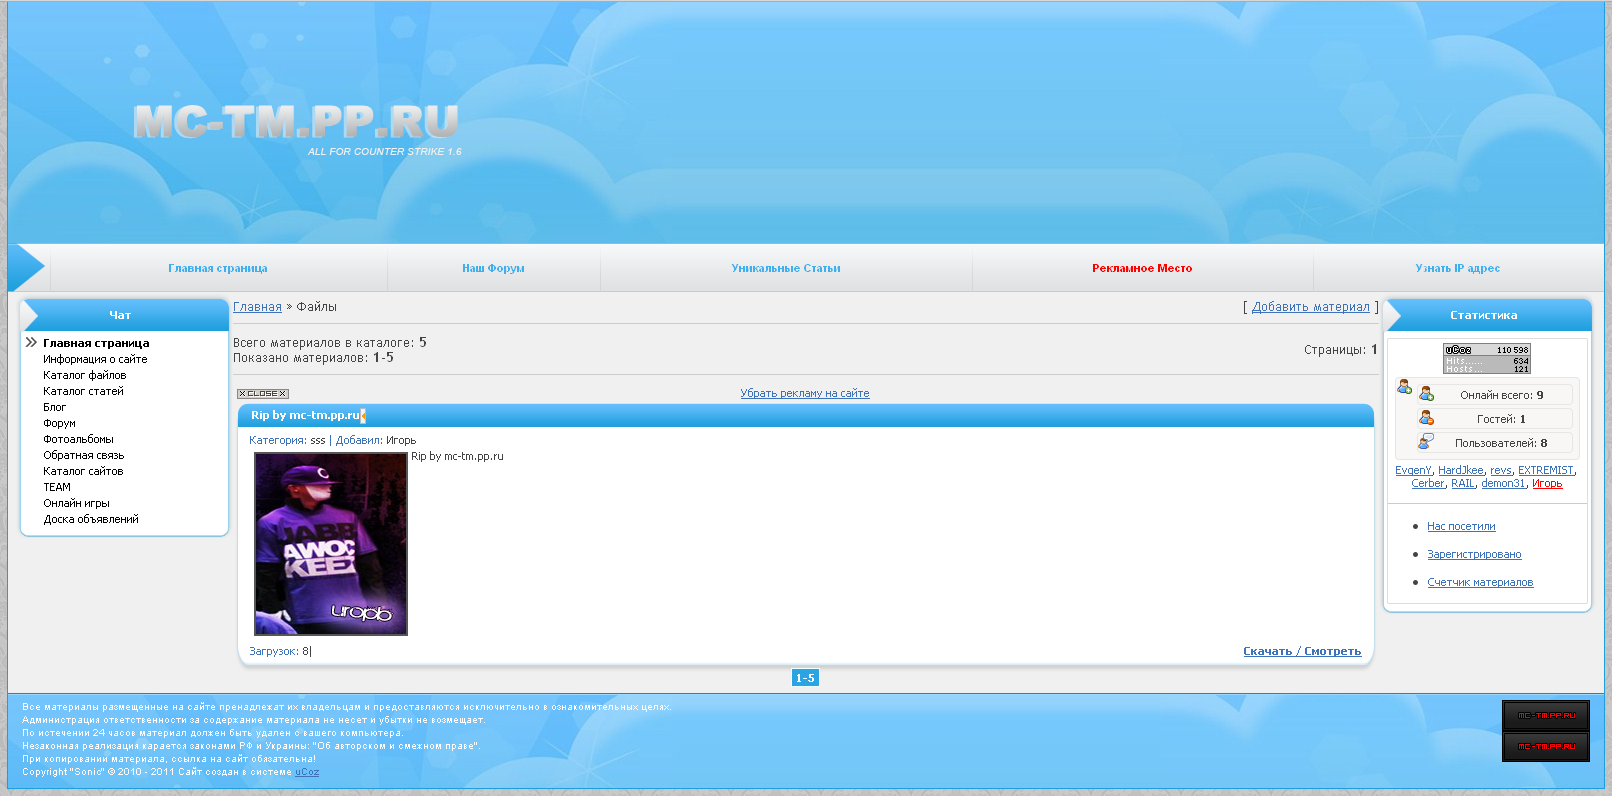Click the 'Нас посетили' link
1612x796 pixels.
pos(1461,526)
